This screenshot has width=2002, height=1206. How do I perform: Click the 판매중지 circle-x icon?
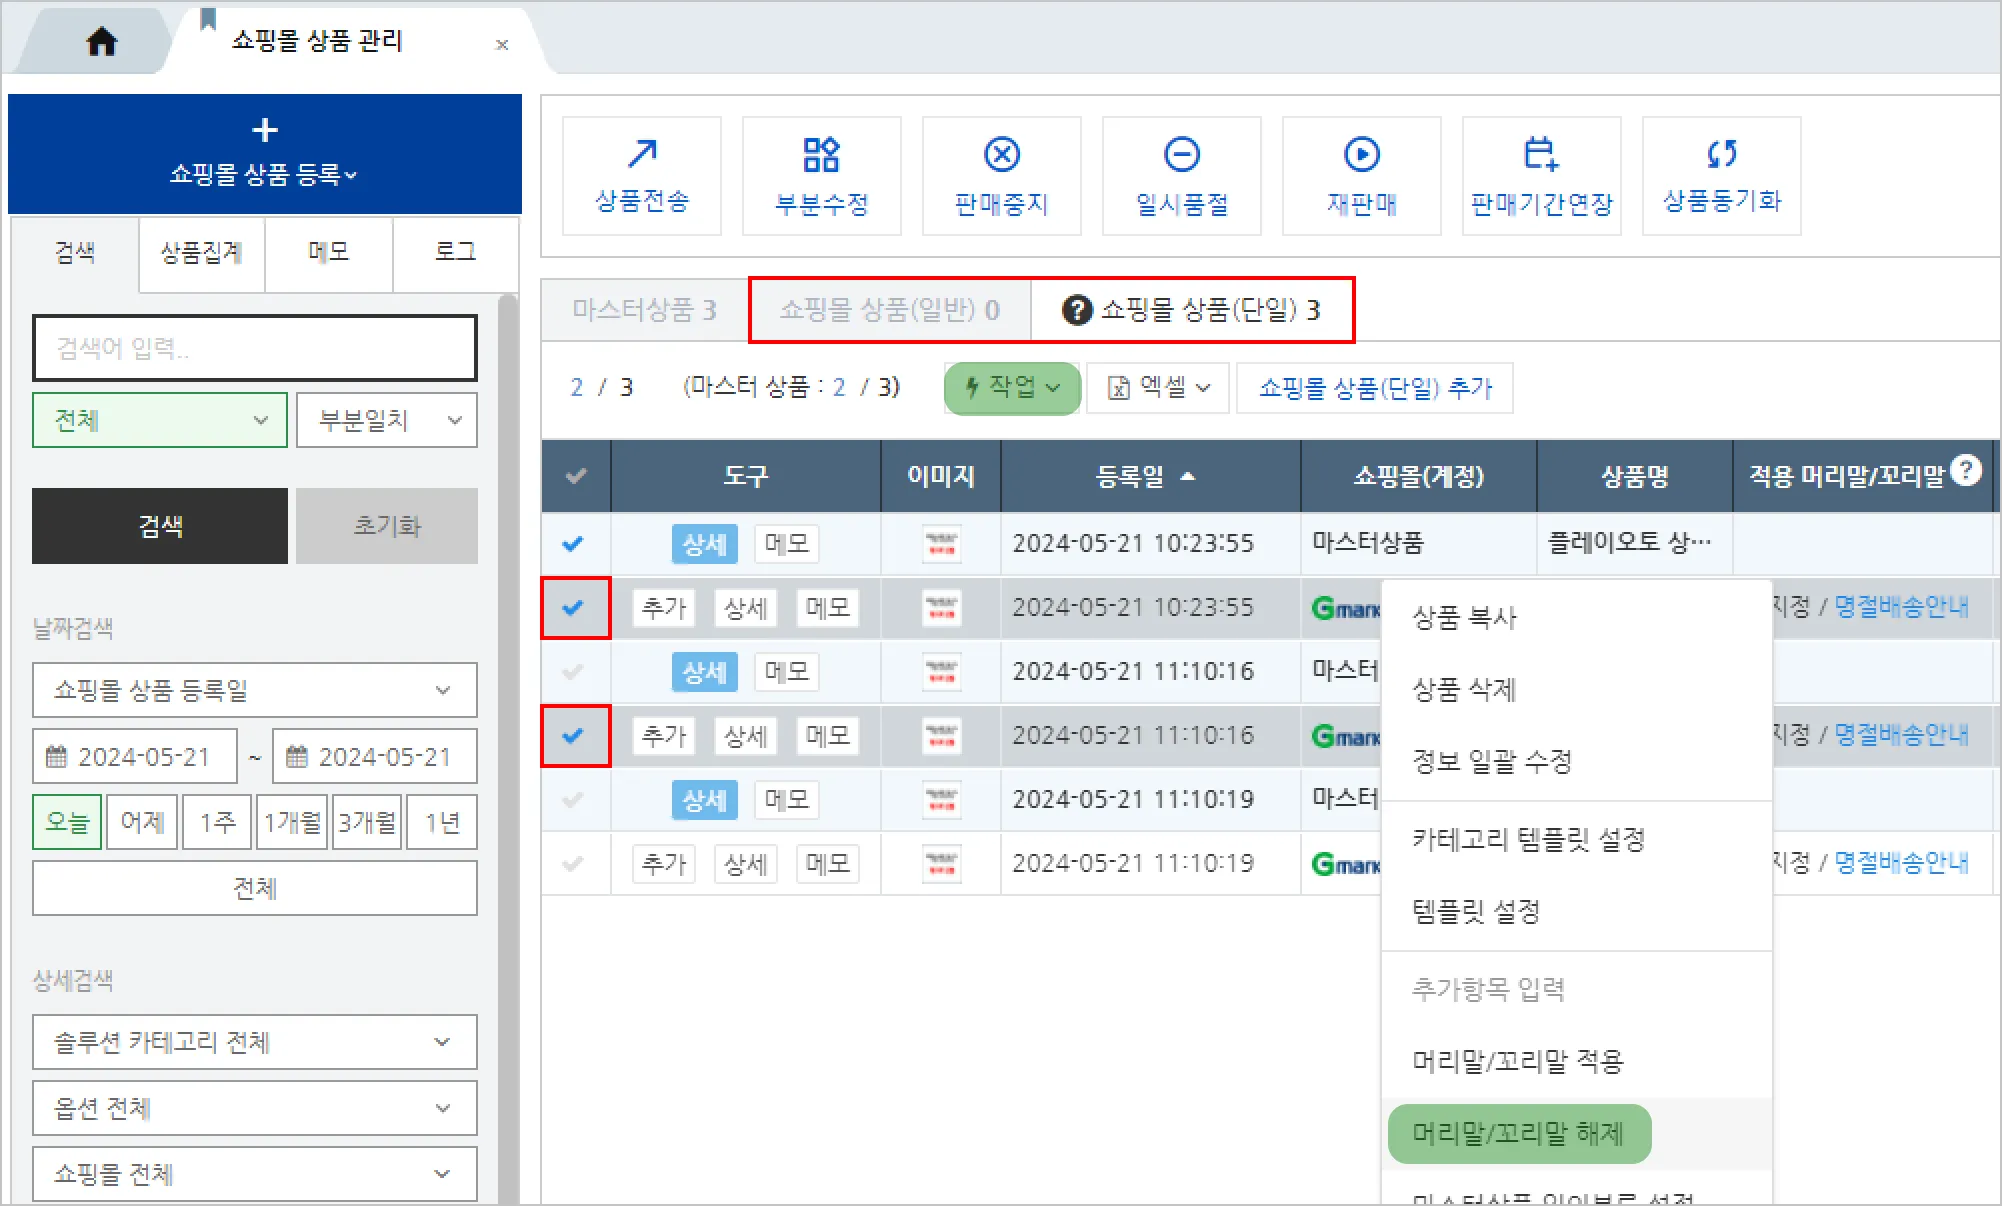(x=1001, y=154)
